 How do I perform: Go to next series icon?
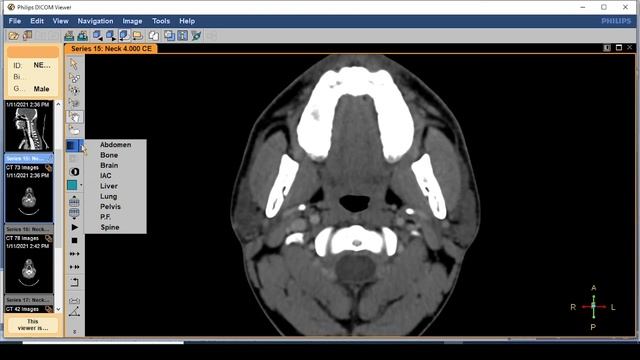tap(111, 36)
